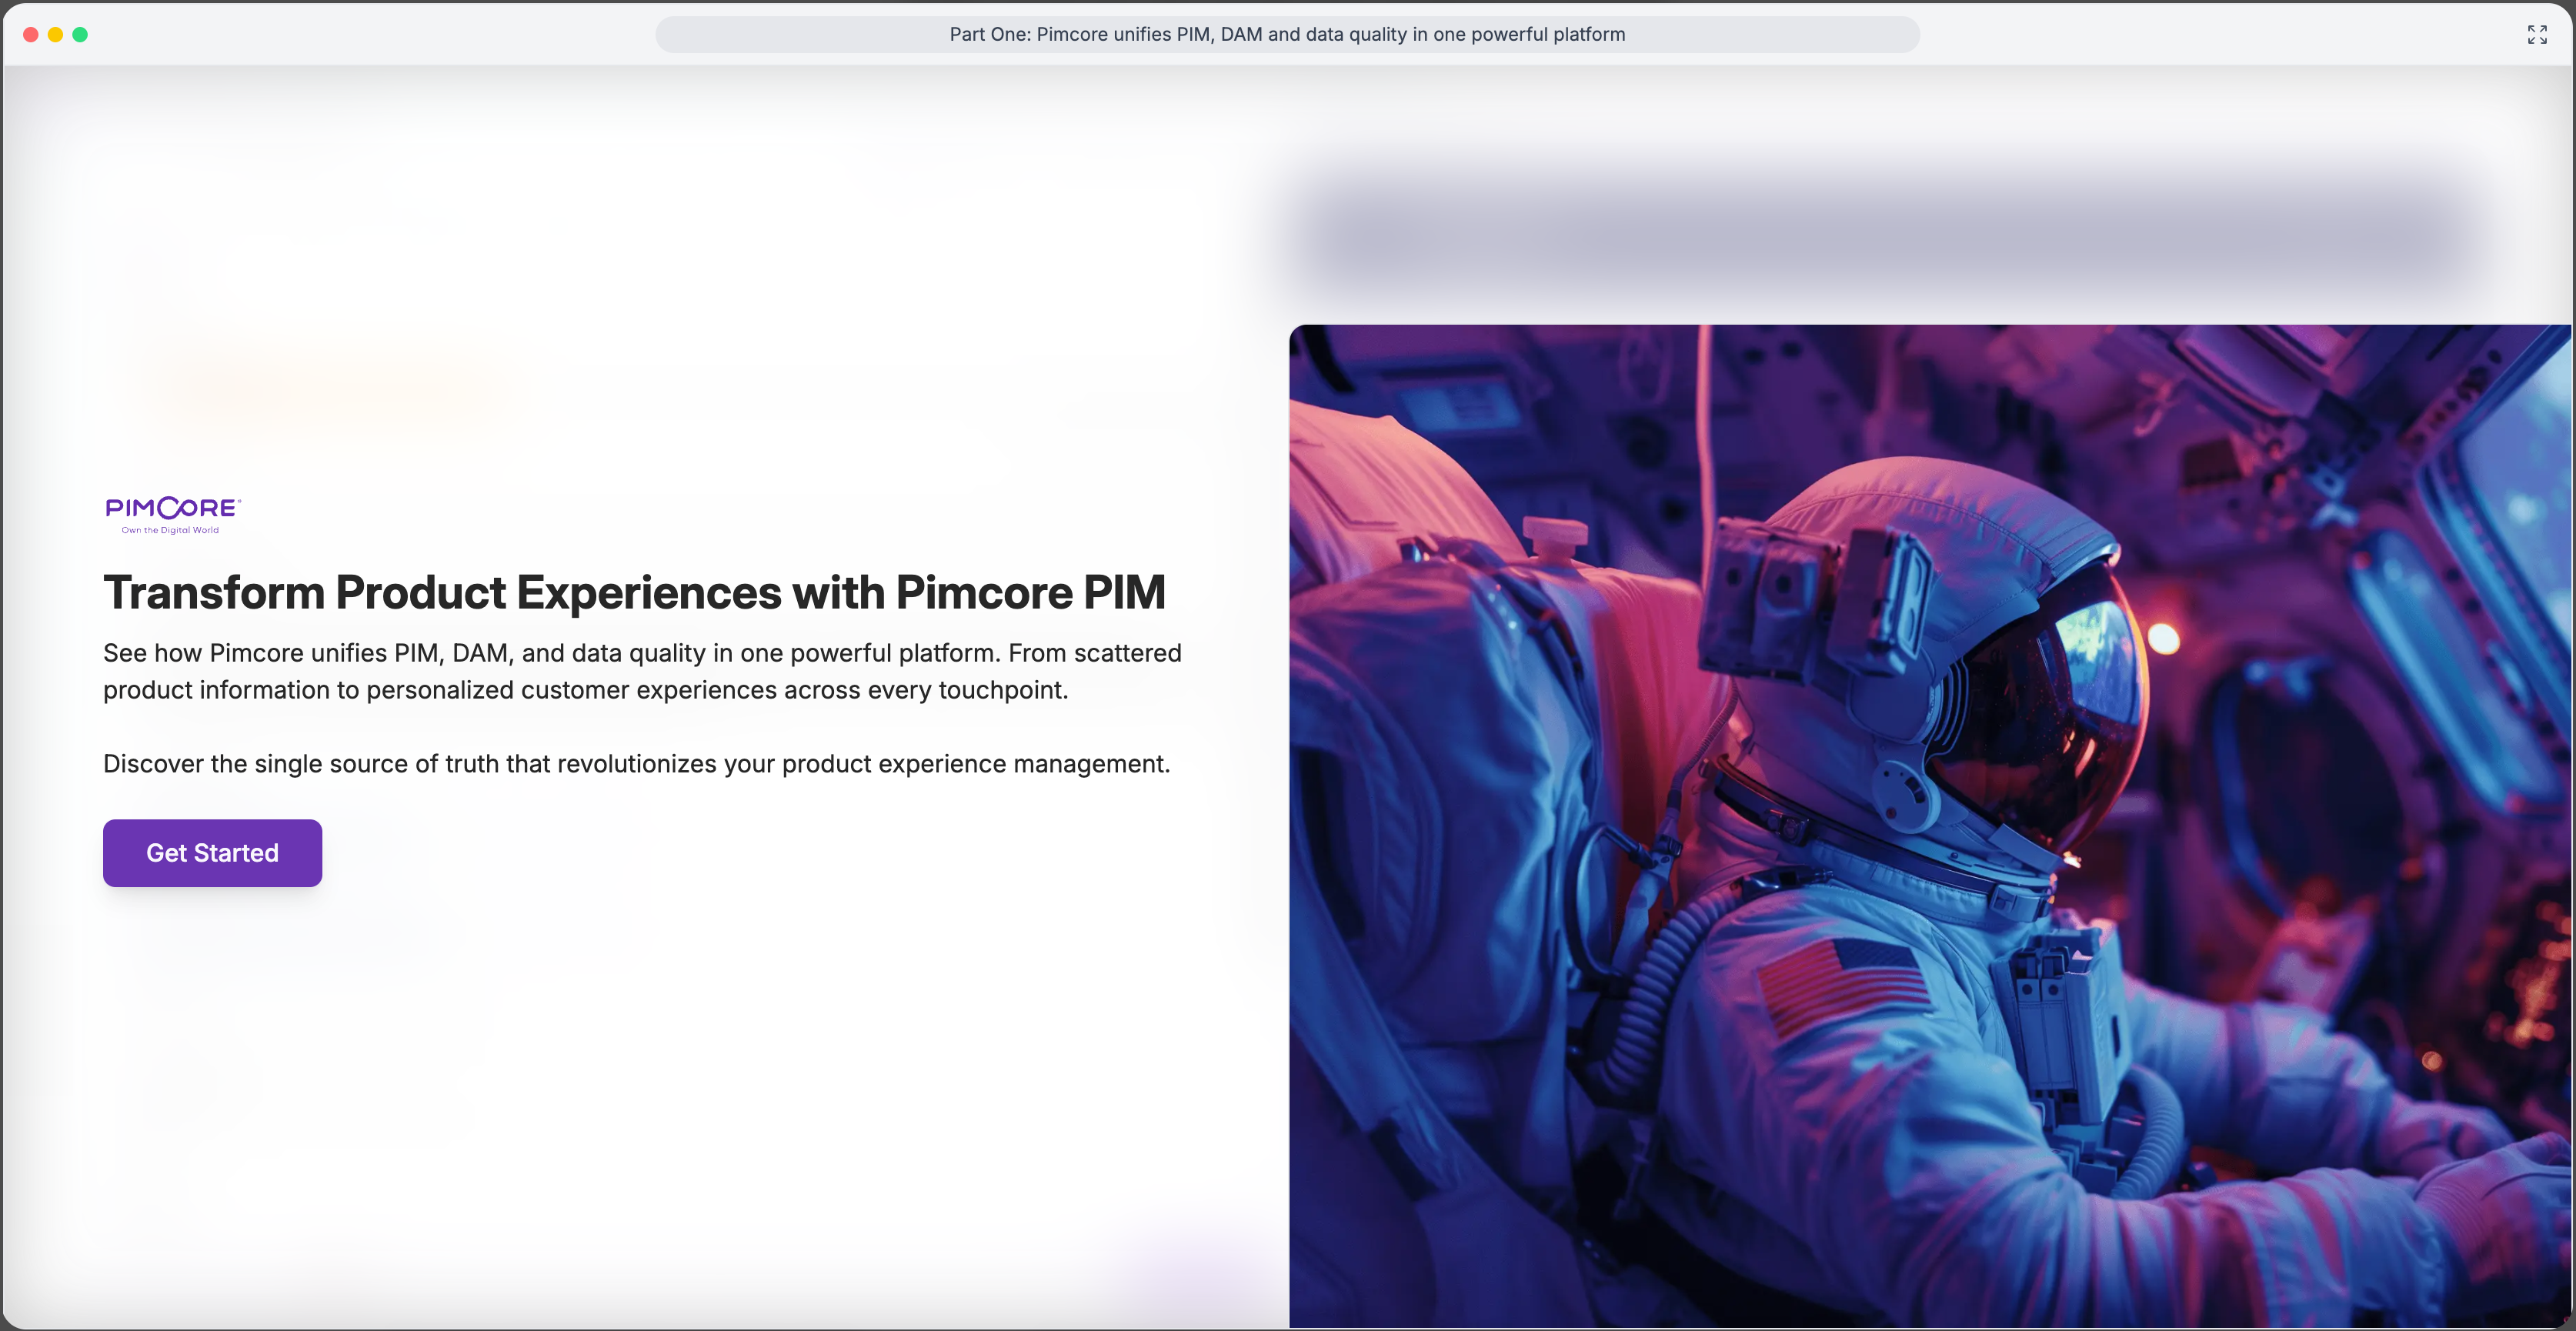Close the window with red dot
The width and height of the screenshot is (2576, 1331).
point(31,35)
